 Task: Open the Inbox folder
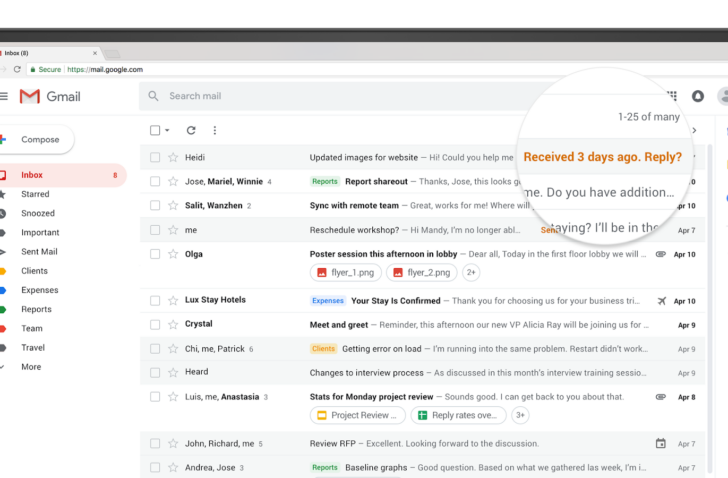point(63,175)
